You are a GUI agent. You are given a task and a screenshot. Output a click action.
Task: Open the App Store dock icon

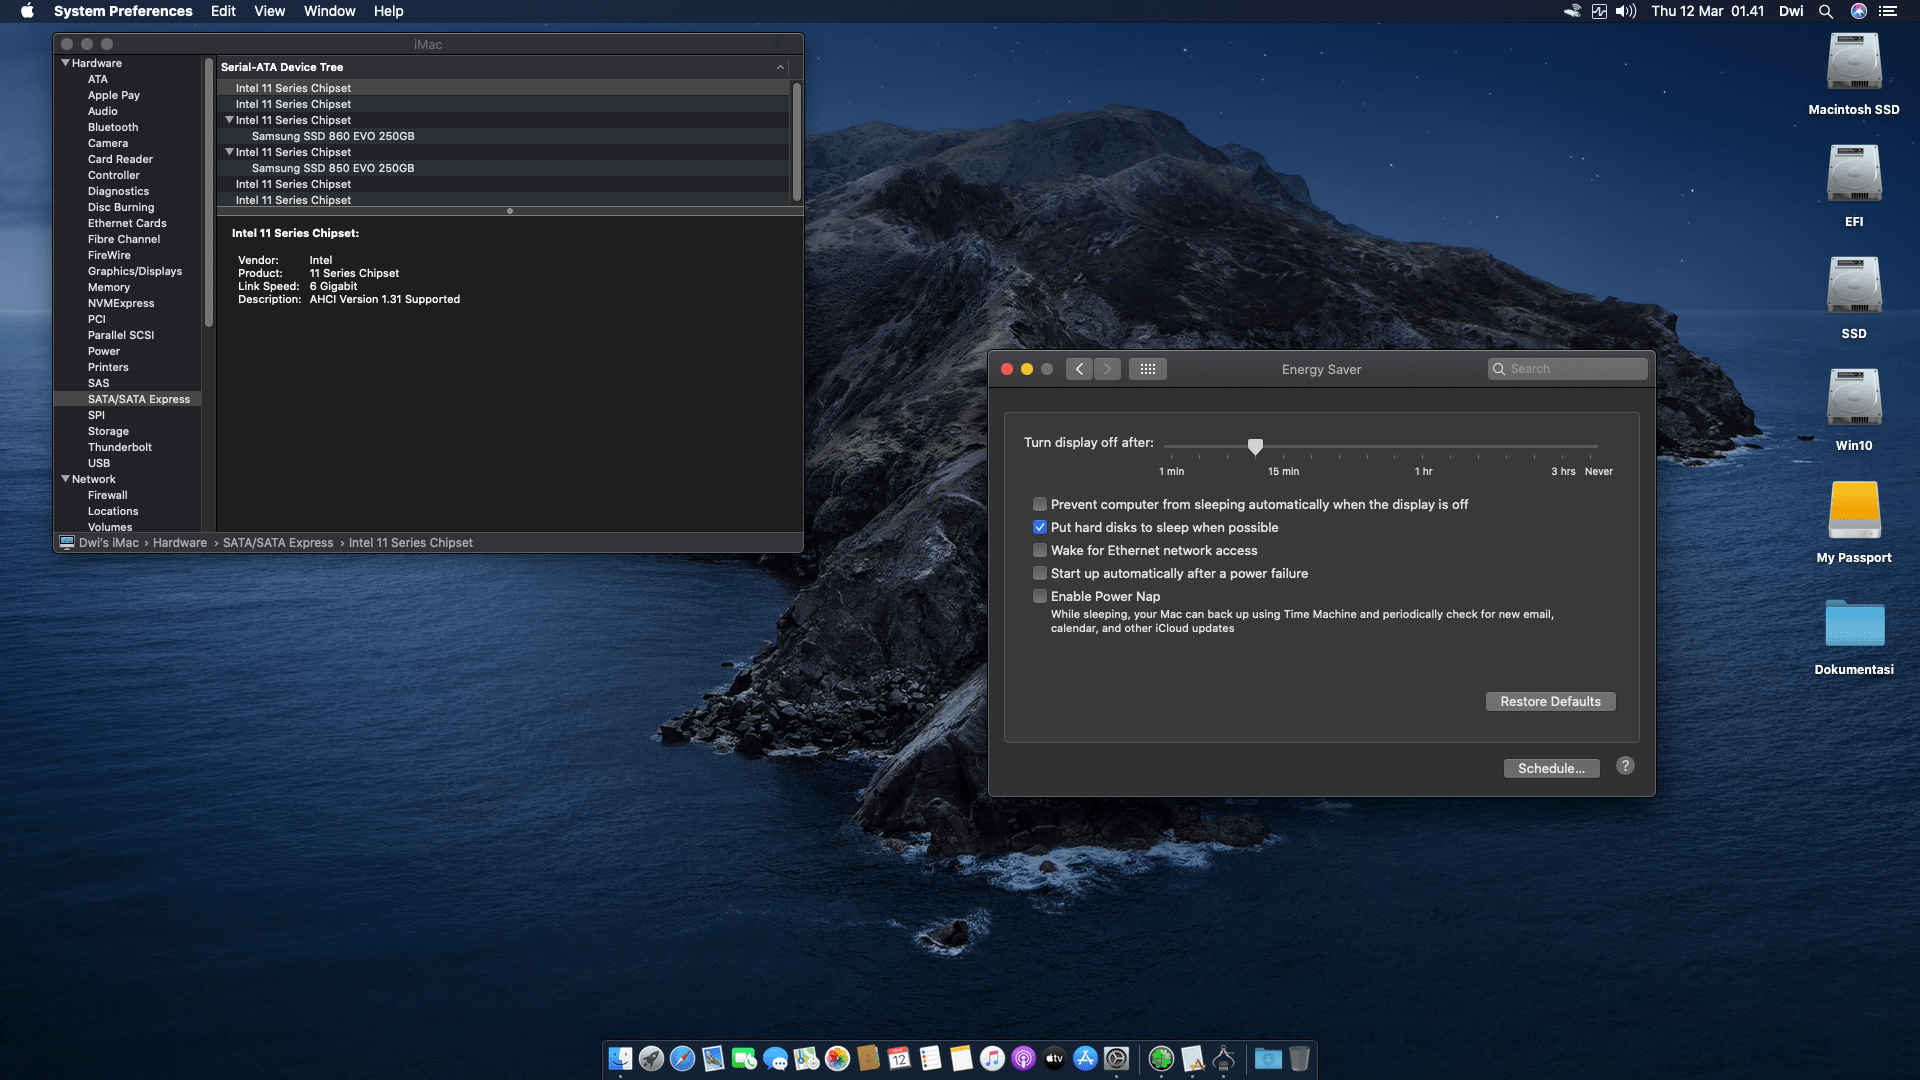1085,1058
